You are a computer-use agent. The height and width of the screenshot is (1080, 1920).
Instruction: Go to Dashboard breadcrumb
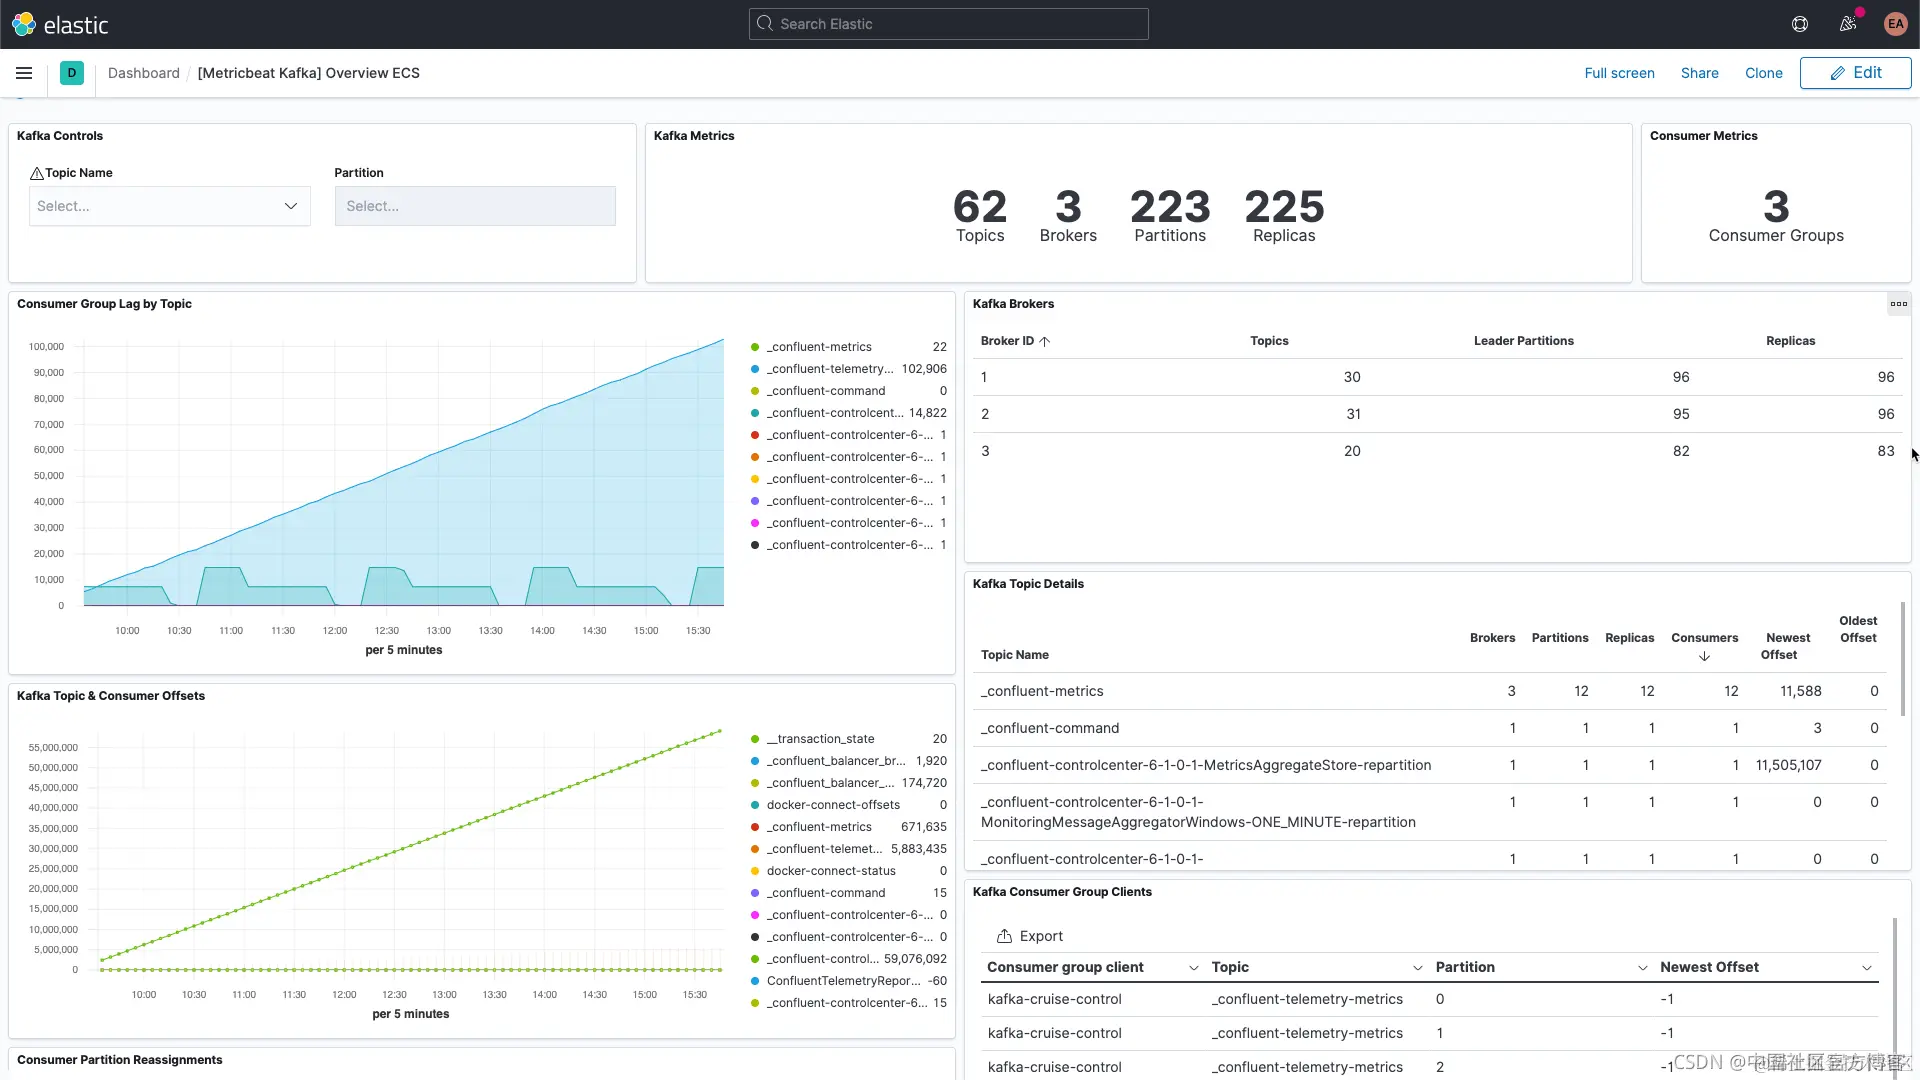[144, 73]
